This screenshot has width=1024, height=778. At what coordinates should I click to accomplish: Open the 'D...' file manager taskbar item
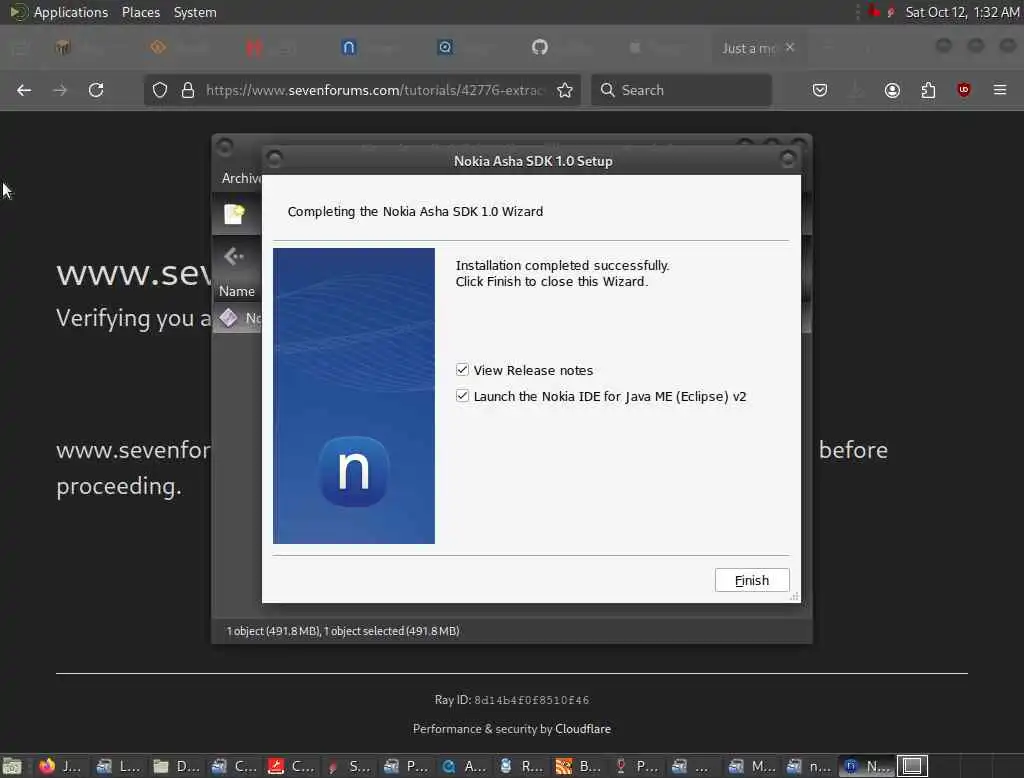(x=178, y=766)
